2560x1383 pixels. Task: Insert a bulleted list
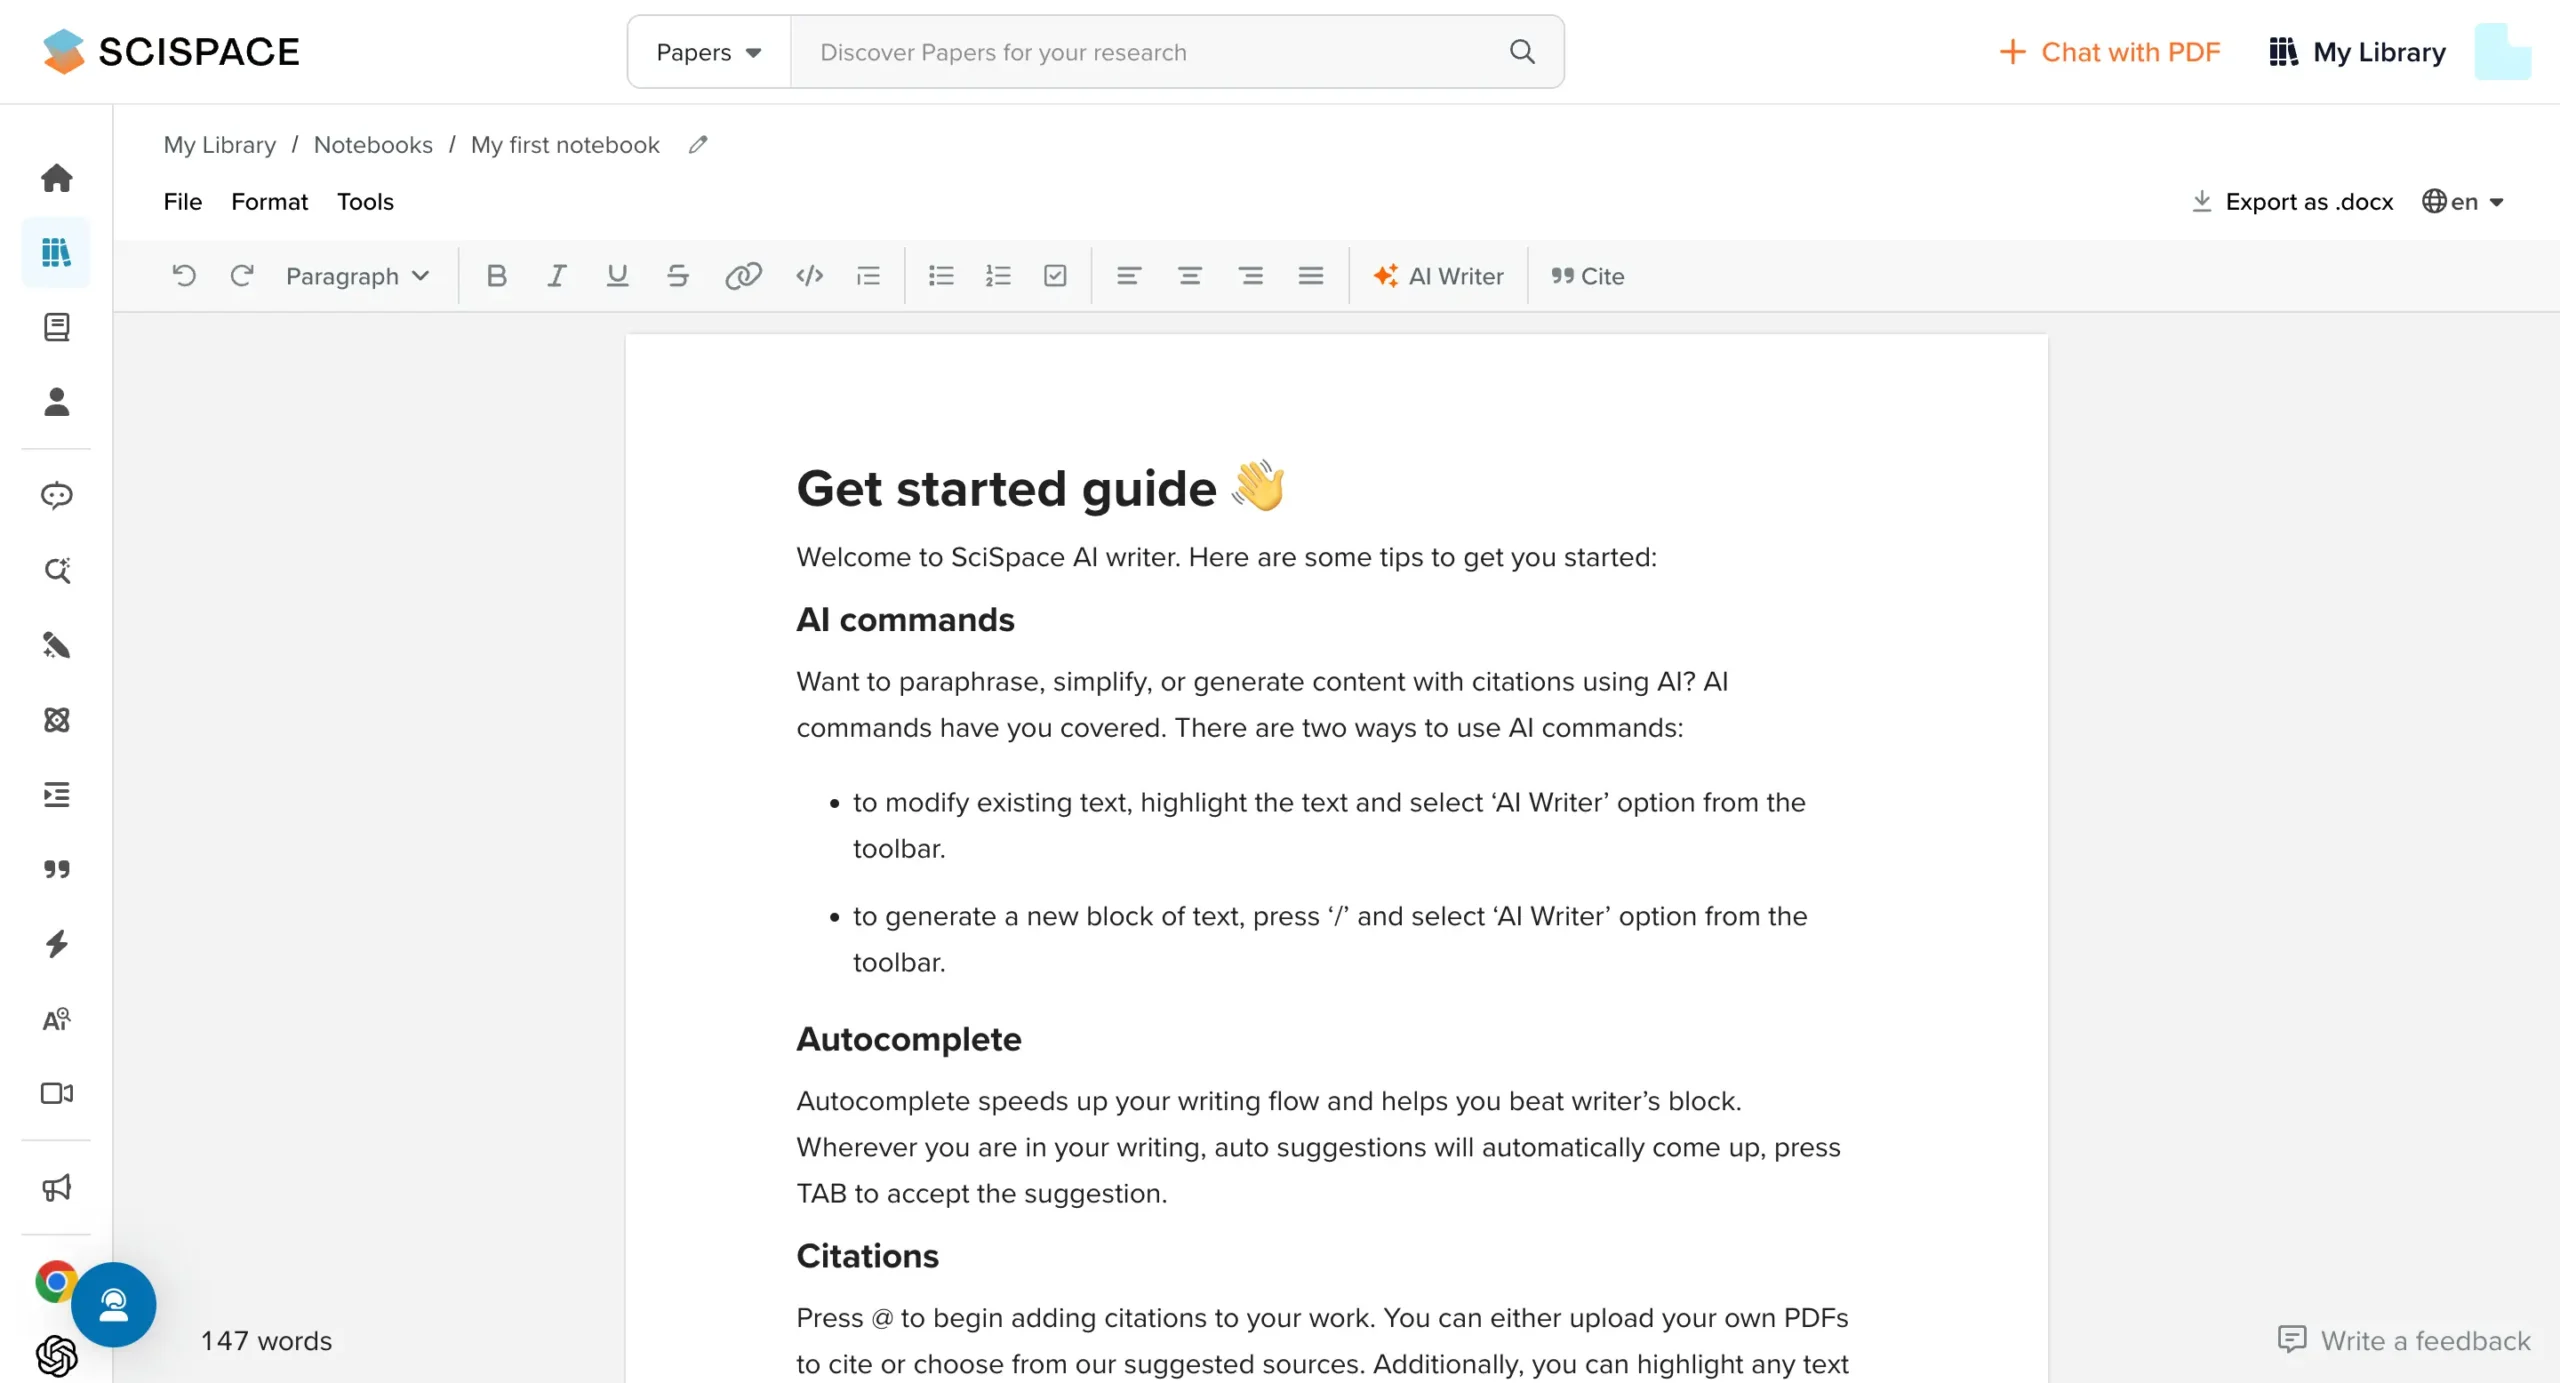941,276
